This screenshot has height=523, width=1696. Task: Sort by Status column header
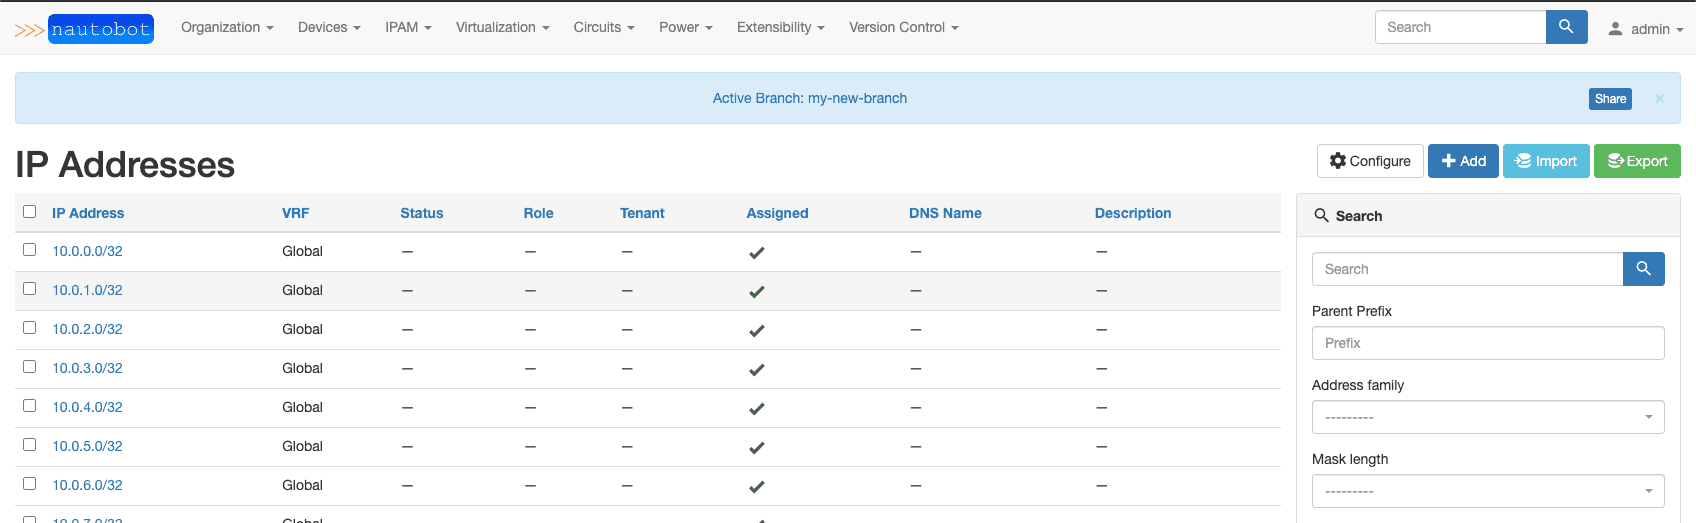point(421,213)
